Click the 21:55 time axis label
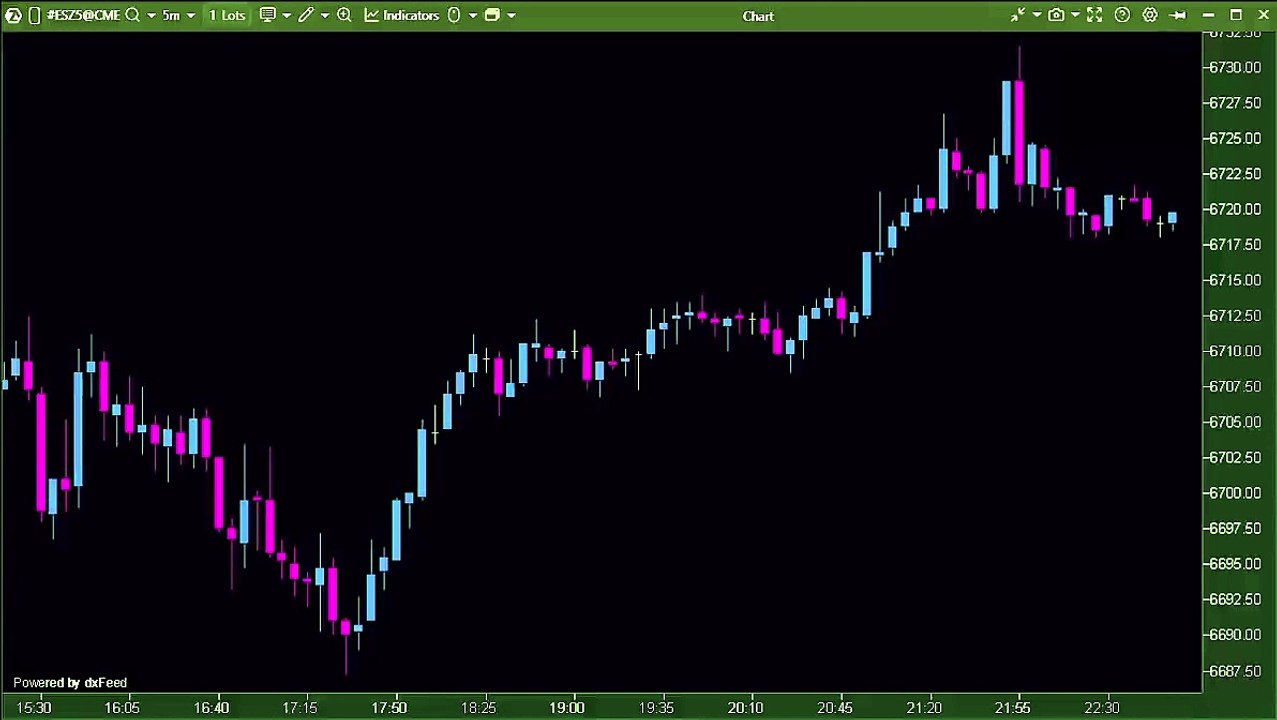Screen dimensions: 1277x720 (x=1012, y=708)
